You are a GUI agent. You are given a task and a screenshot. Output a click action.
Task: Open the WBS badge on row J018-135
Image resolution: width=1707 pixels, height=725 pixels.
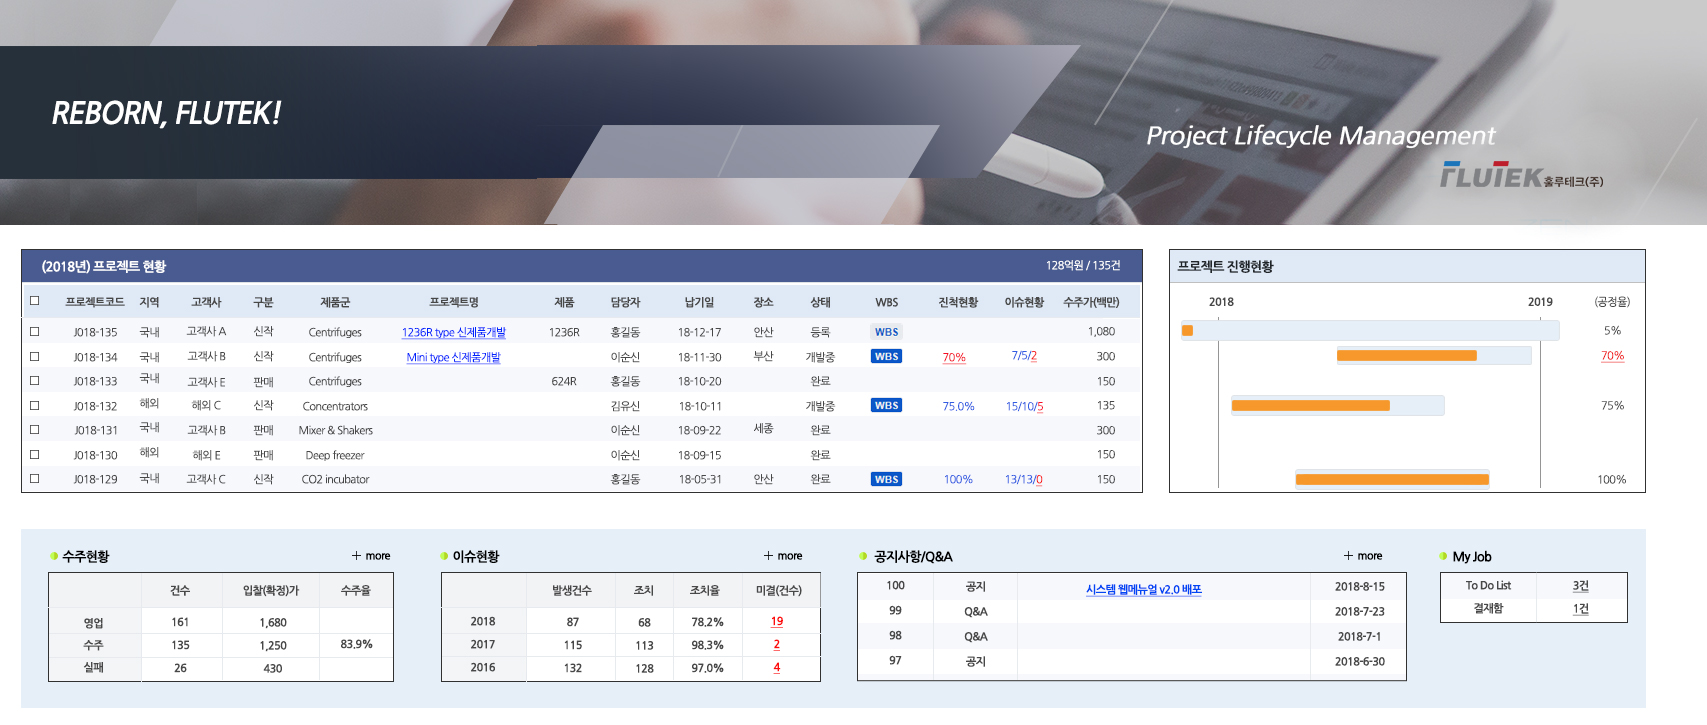pos(886,332)
